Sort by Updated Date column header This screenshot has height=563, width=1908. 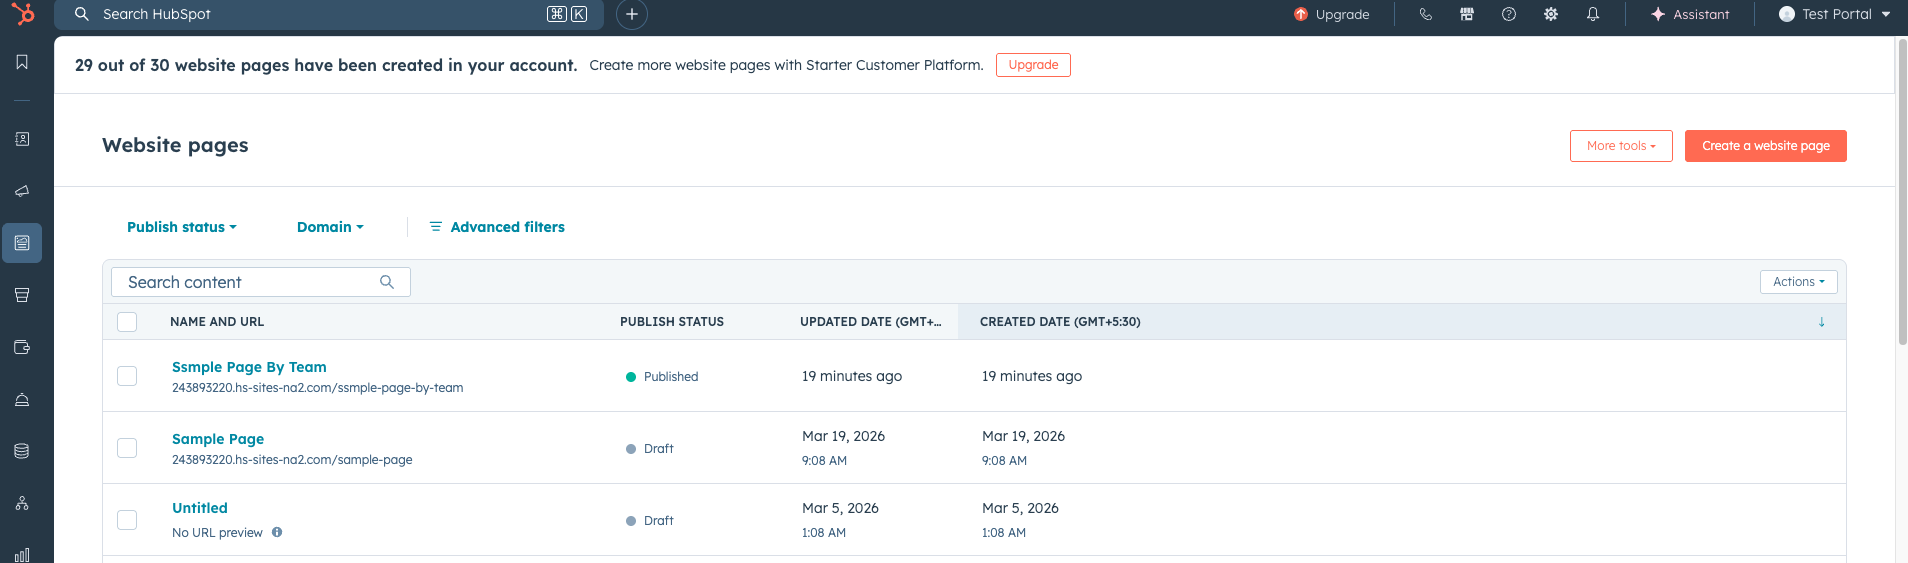tap(870, 322)
